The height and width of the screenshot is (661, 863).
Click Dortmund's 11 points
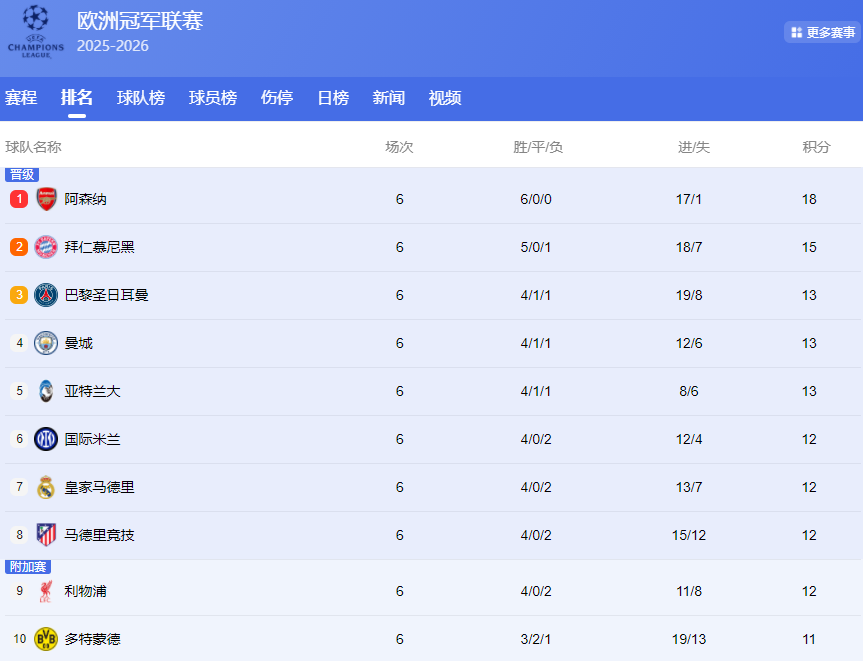[809, 639]
